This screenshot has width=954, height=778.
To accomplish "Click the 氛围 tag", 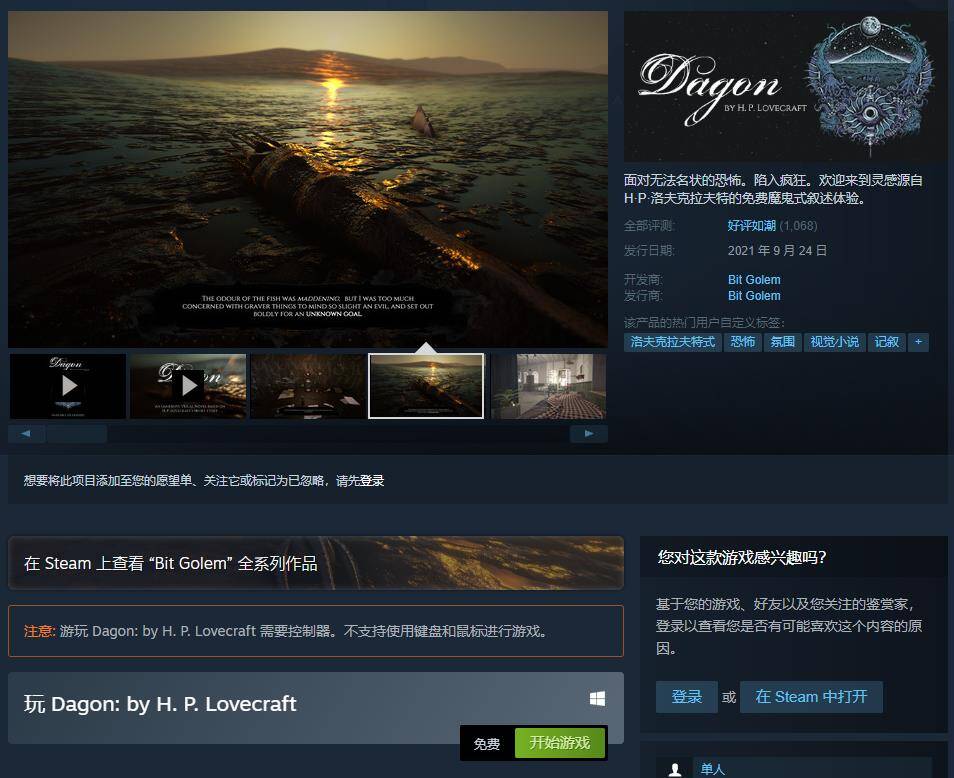I will 782,342.
